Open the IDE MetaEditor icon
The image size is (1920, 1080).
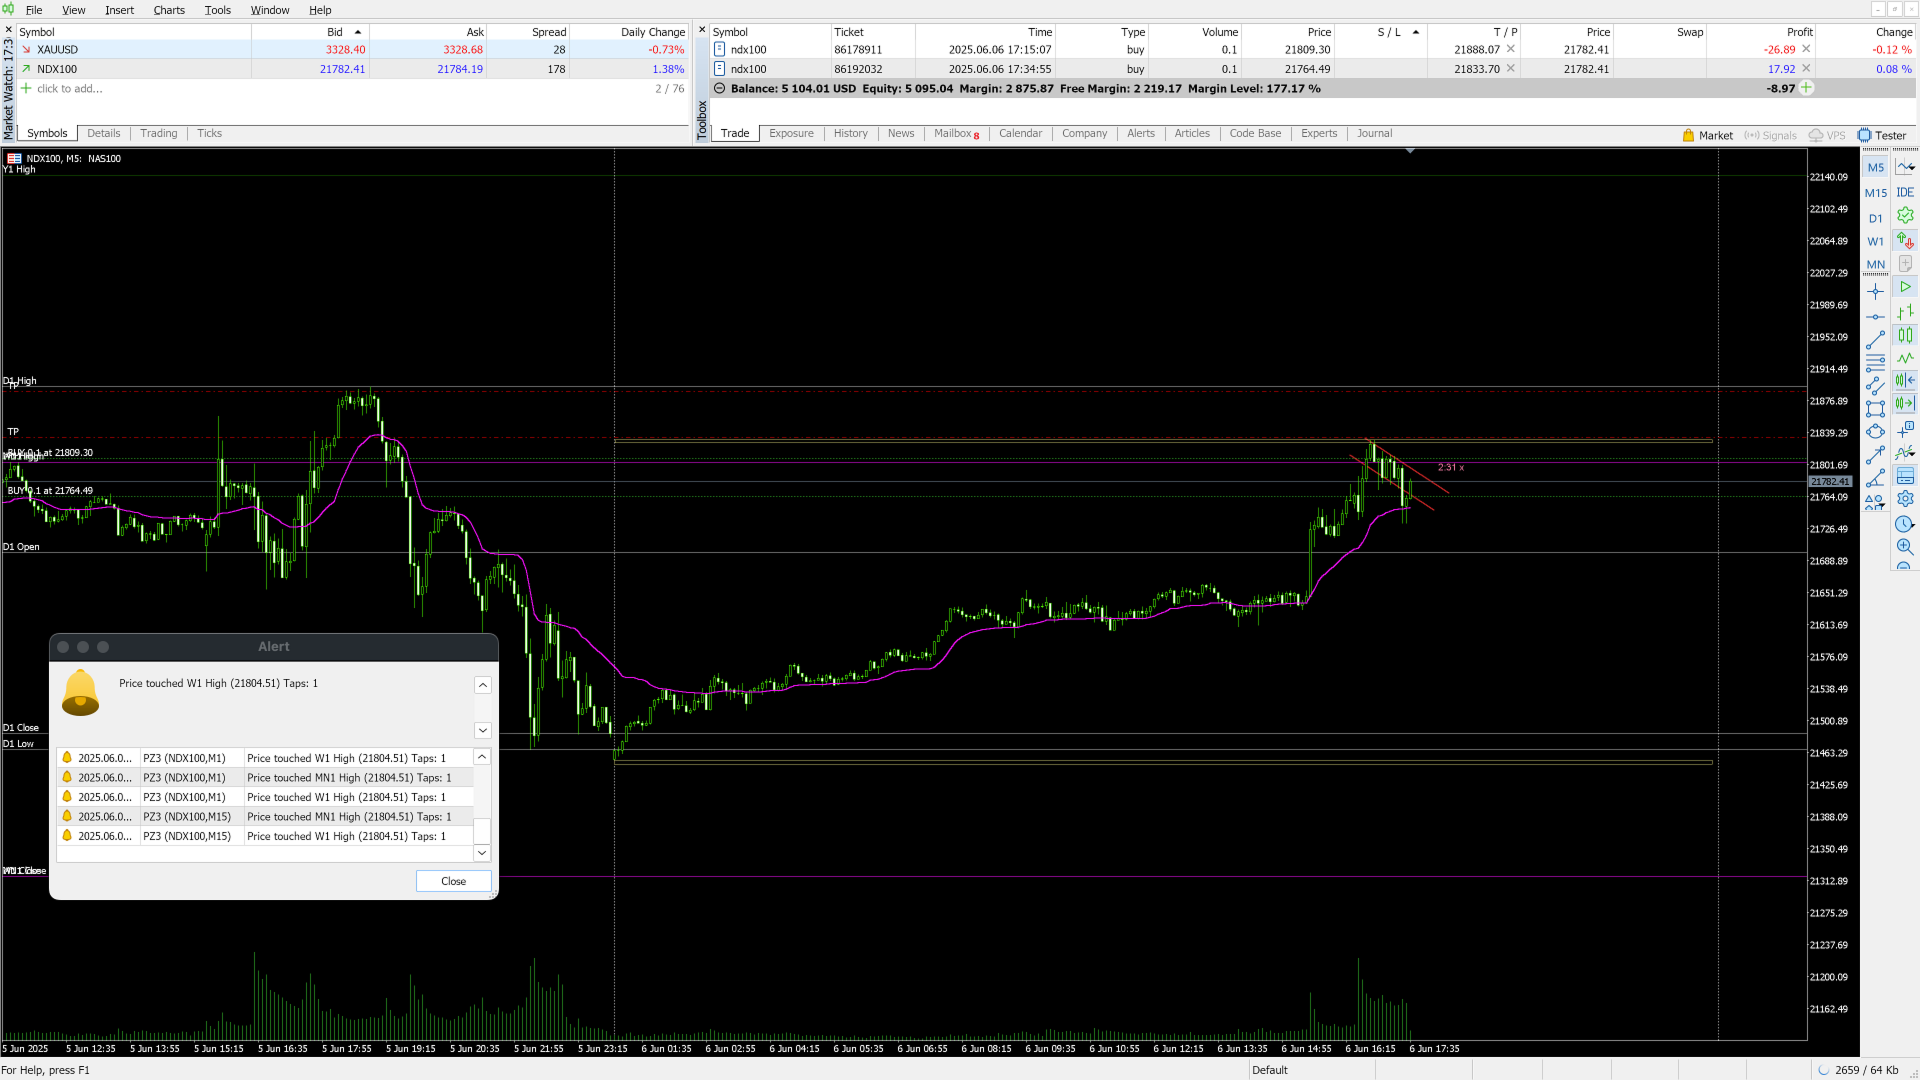point(1905,192)
